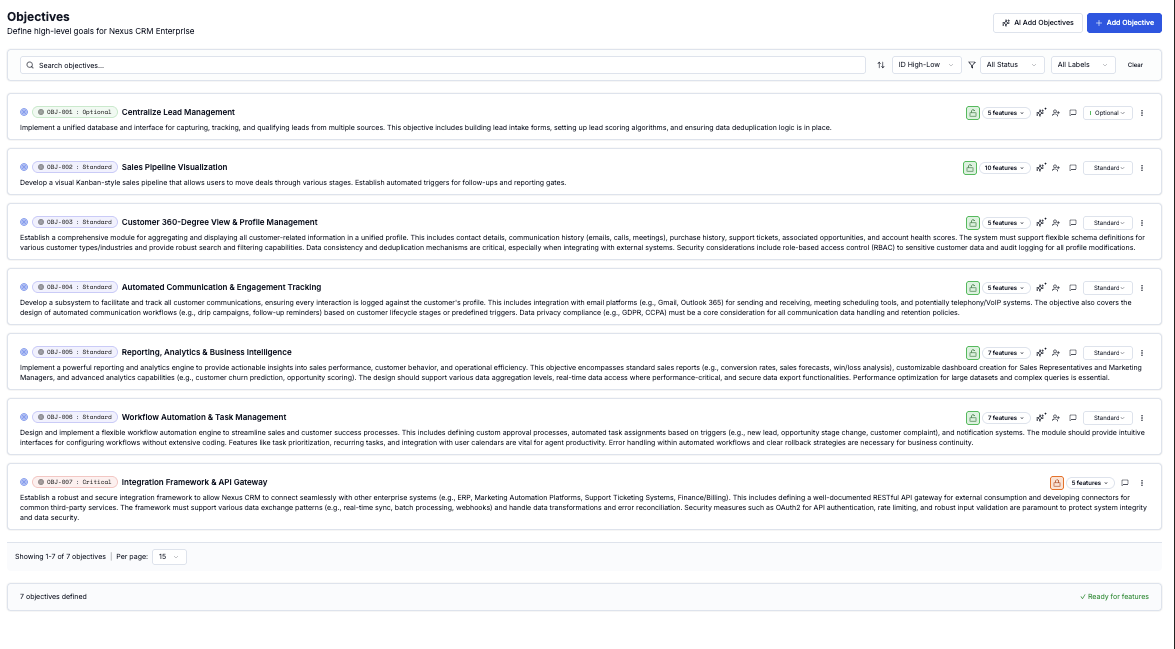Viewport: 1175px width, 649px height.
Task: Open the Workflow Automation & Task Management title
Action: [204, 417]
